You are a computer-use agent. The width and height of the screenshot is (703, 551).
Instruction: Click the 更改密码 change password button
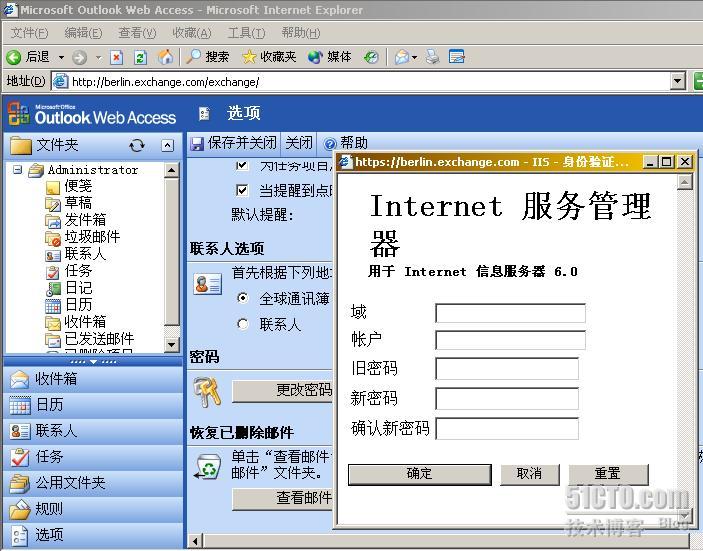(x=282, y=391)
